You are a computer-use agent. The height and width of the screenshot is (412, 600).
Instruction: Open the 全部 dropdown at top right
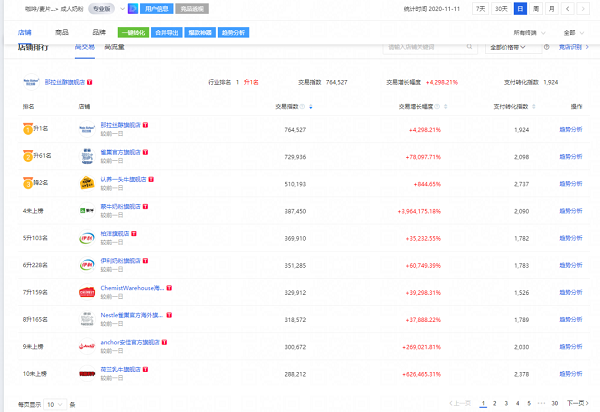[x=574, y=33]
